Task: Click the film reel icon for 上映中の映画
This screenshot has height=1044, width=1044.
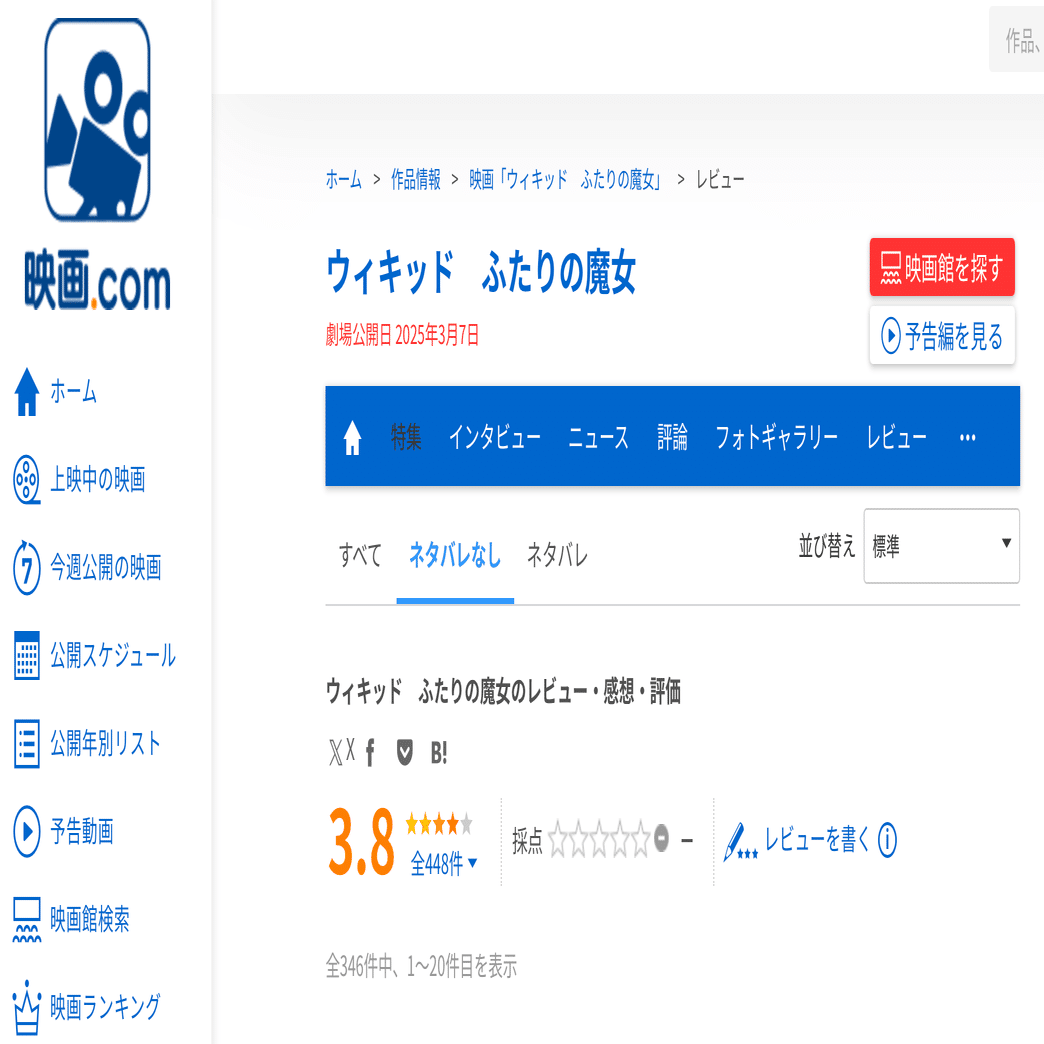Action: (x=27, y=479)
